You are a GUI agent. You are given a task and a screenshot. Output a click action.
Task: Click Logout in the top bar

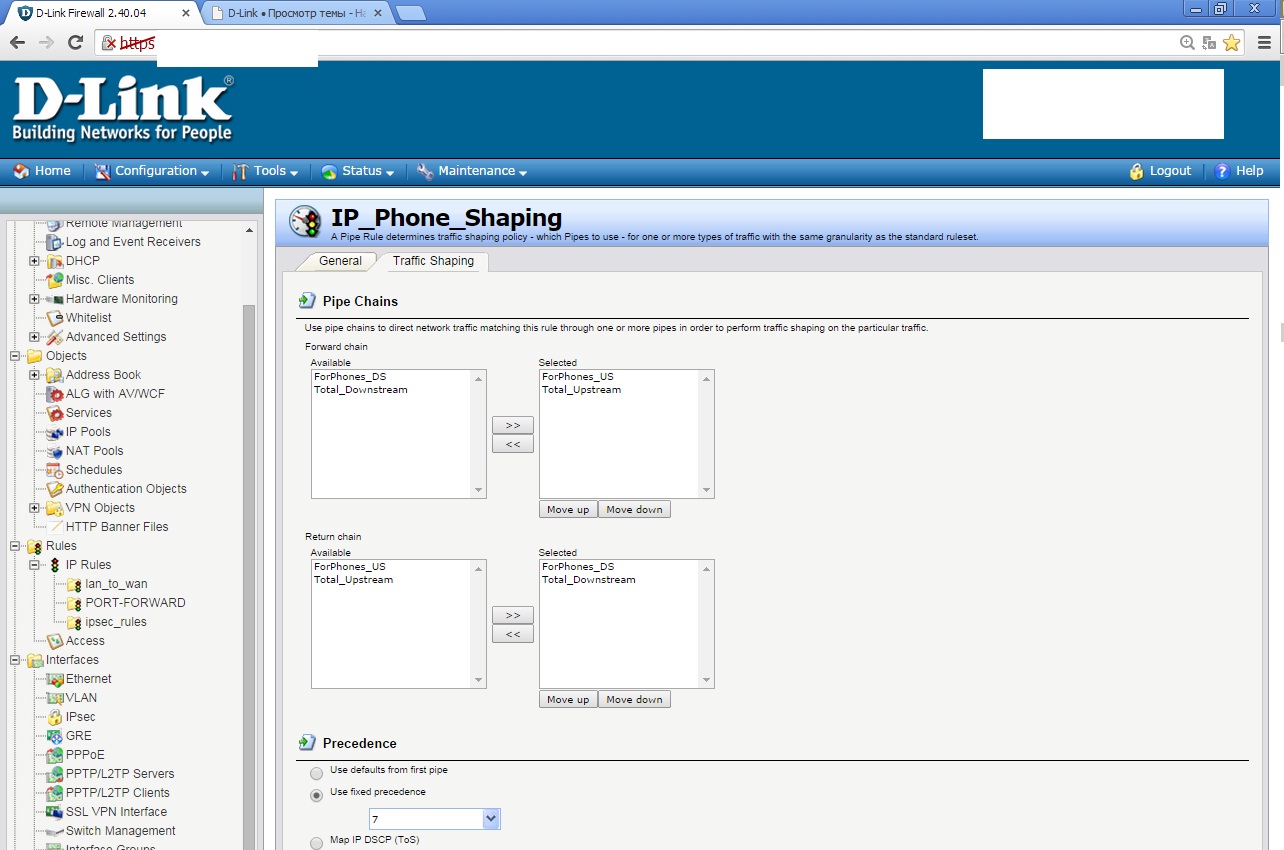click(x=1160, y=171)
